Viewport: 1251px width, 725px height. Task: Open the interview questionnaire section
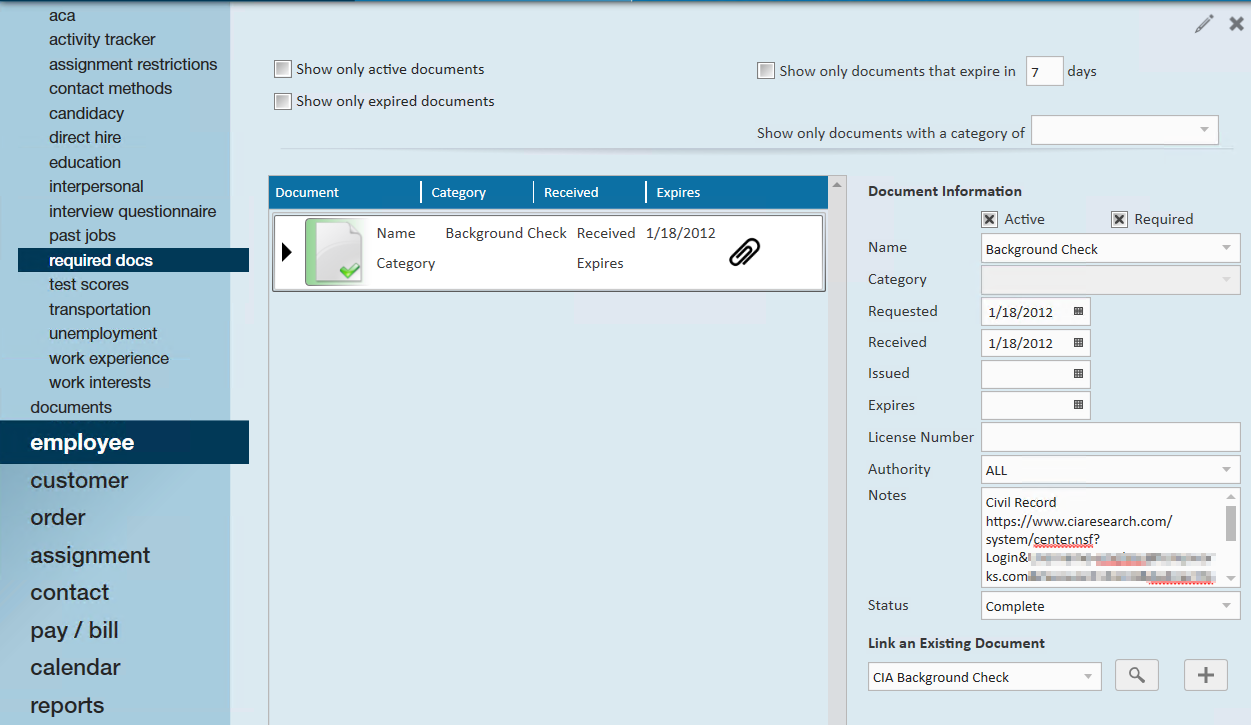[x=132, y=211]
